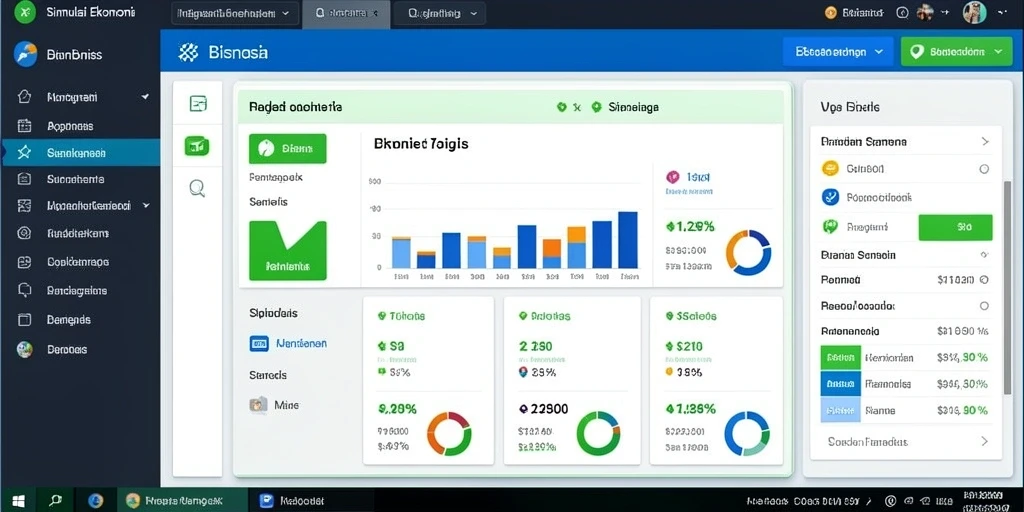Click the Ruddetakam target icon in the sidebar
Viewport: 1024px width, 512px height.
[24, 232]
